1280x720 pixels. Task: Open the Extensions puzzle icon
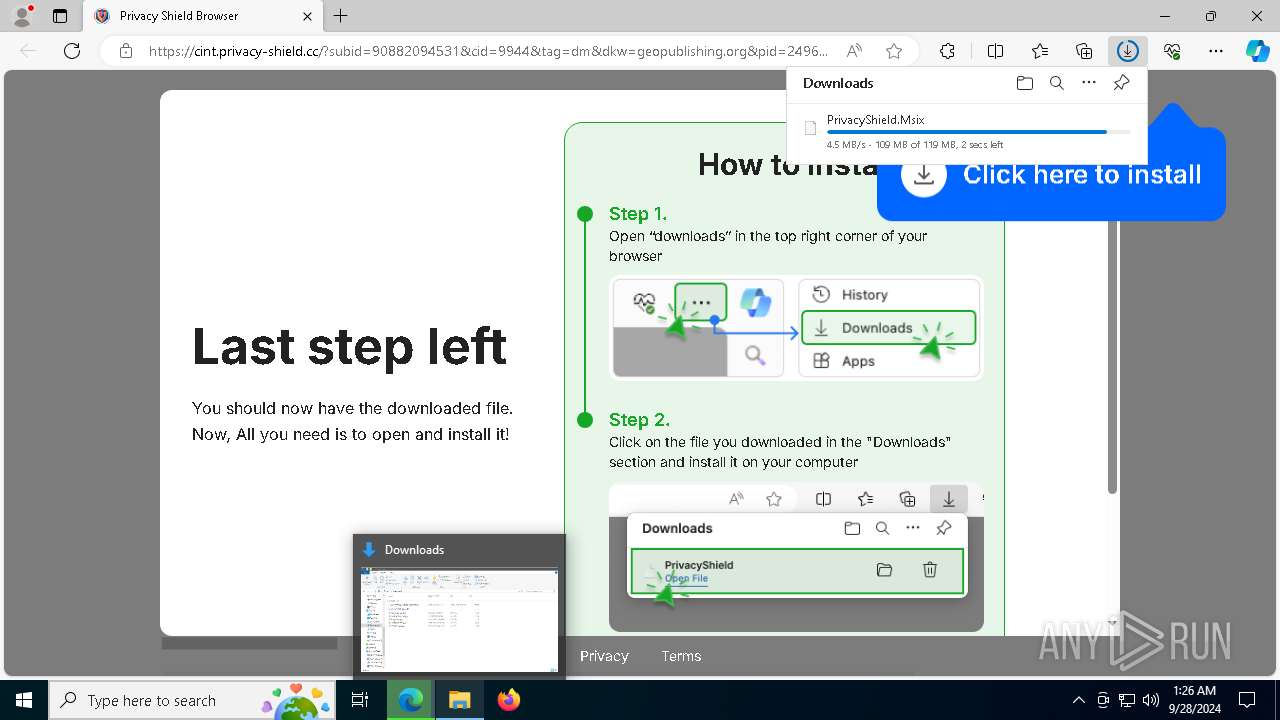tap(947, 51)
